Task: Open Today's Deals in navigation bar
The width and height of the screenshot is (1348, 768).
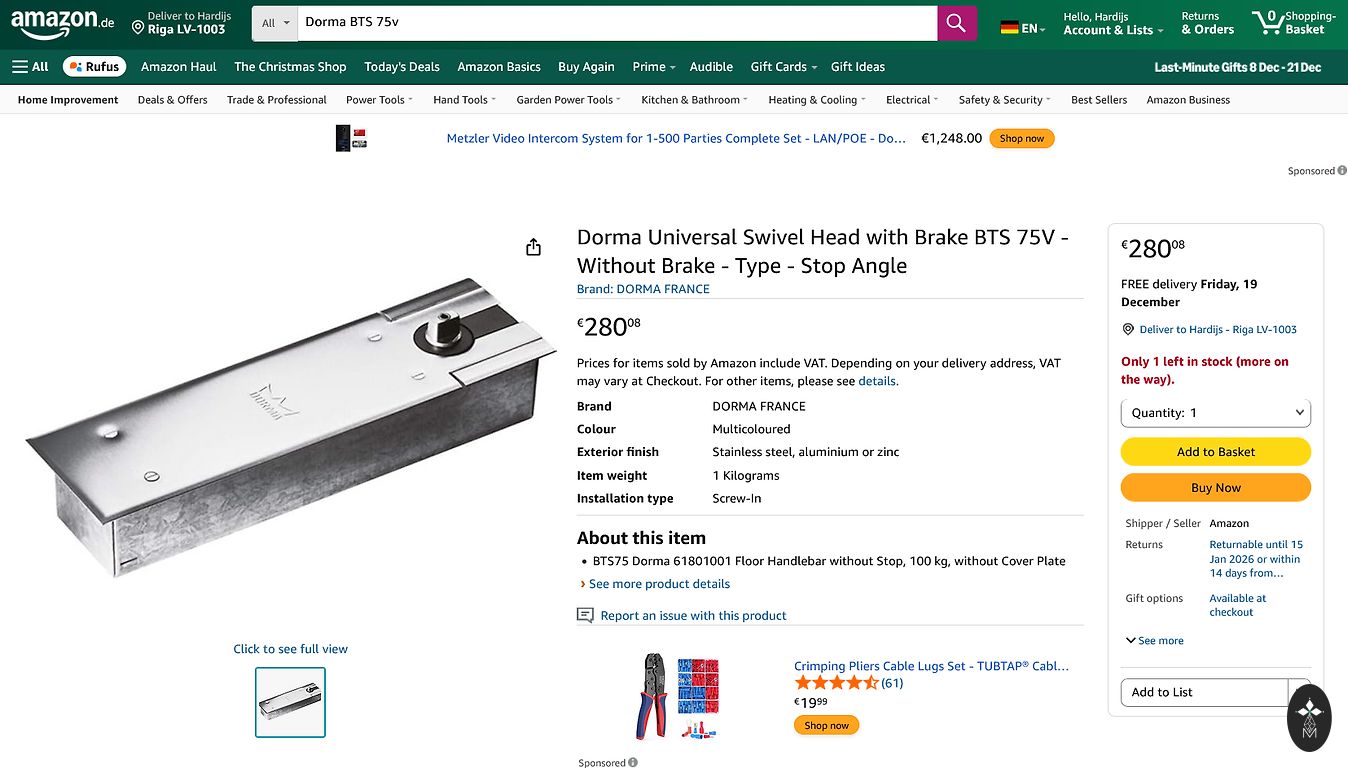Action: 402,67
